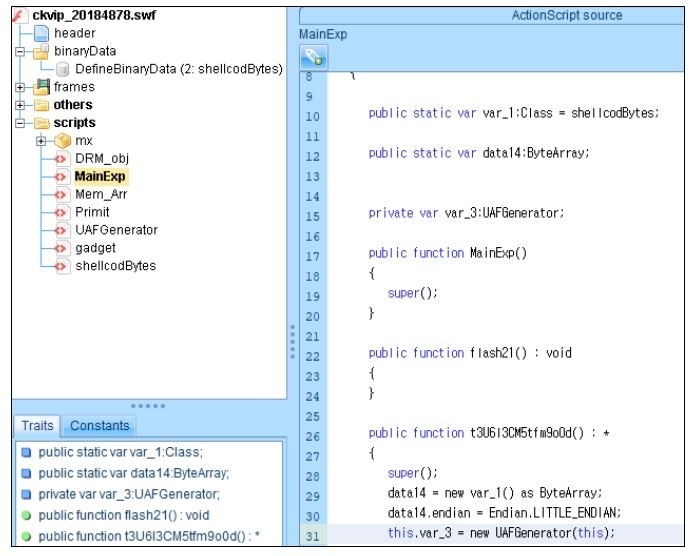Click line number 10 in gutter

pos(312,117)
